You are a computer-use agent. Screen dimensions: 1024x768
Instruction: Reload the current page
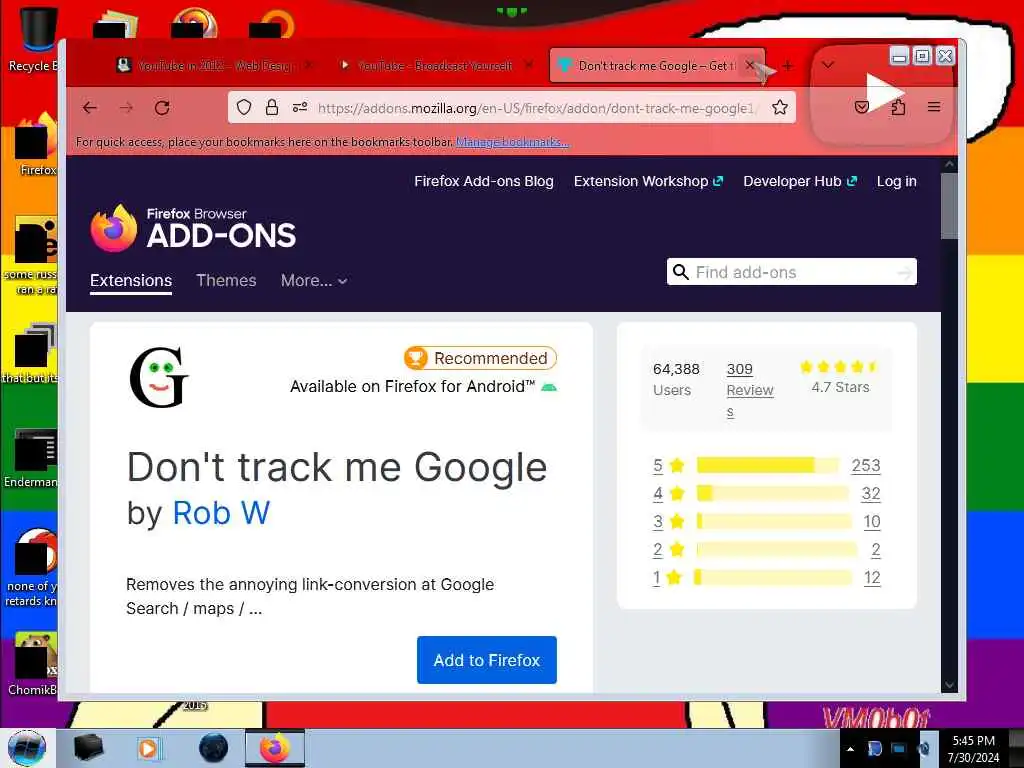[x=163, y=108]
